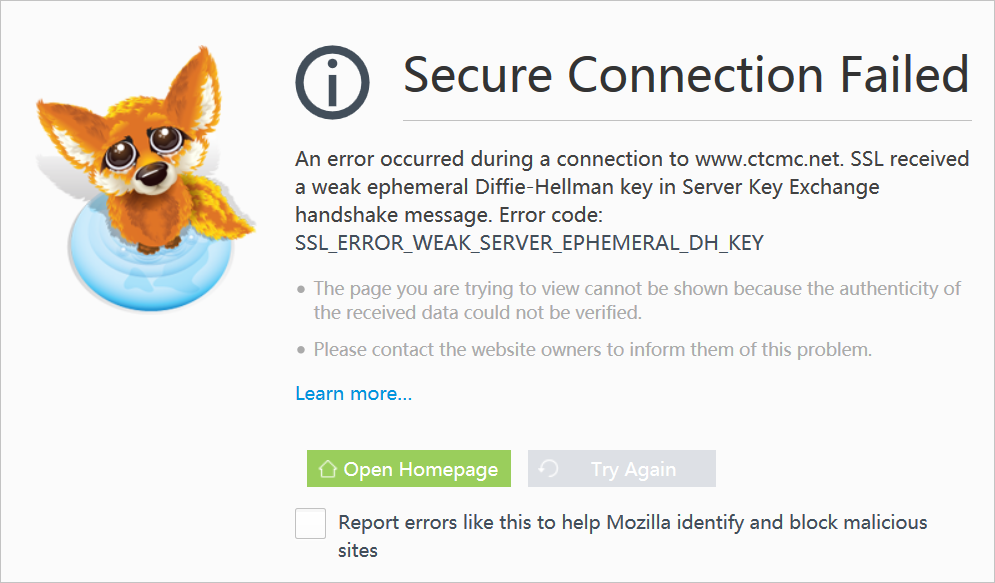Retry loading the page with Try Again
The height and width of the screenshot is (583, 995).
[x=621, y=468]
